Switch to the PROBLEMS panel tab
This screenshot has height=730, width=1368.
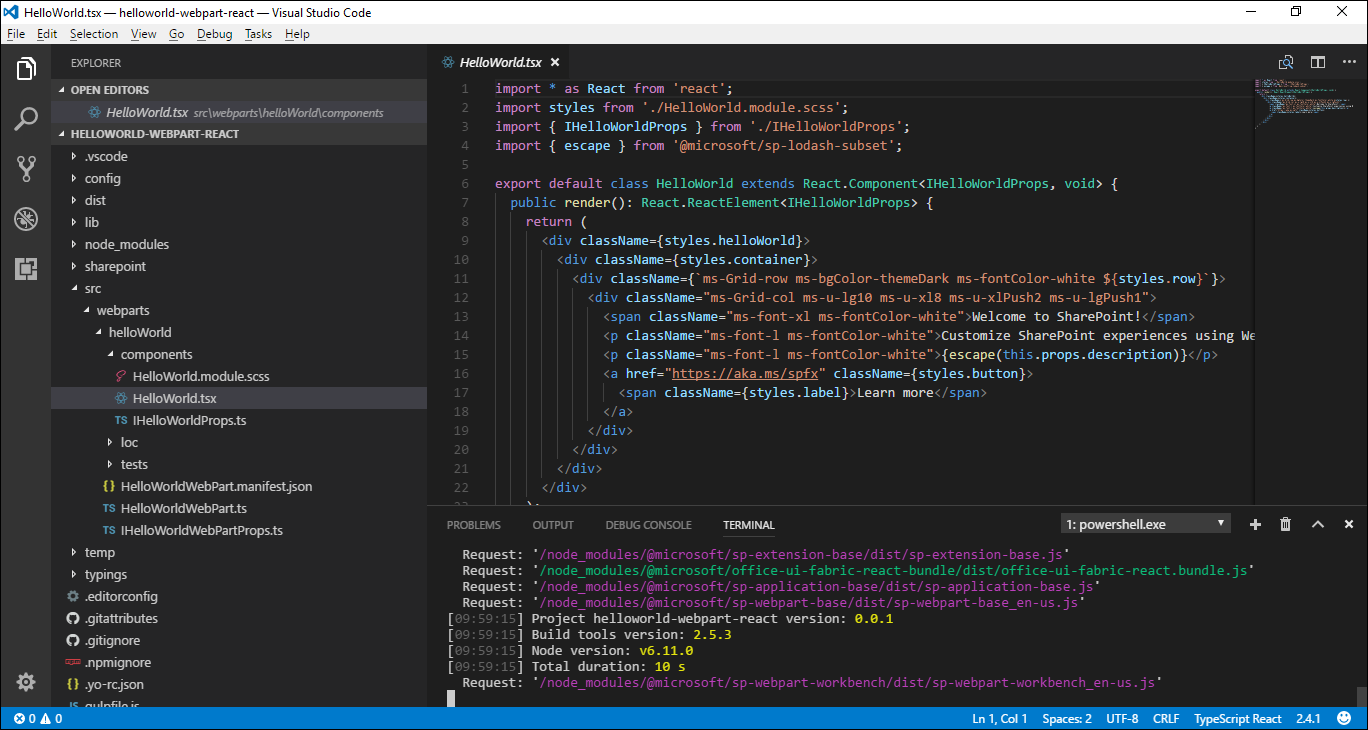pyautogui.click(x=474, y=525)
